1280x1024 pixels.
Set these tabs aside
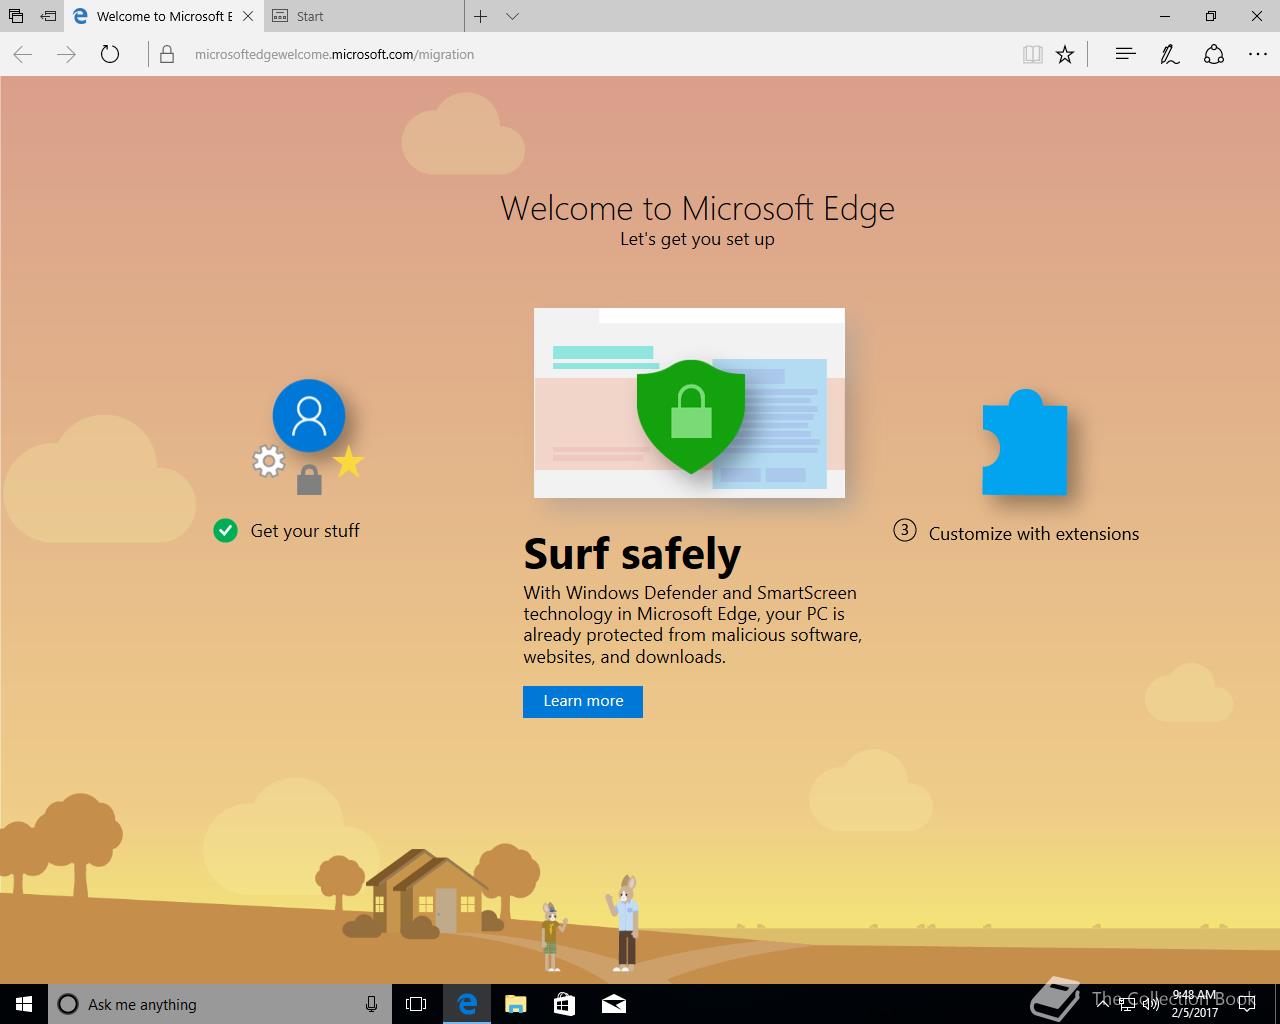click(x=48, y=16)
